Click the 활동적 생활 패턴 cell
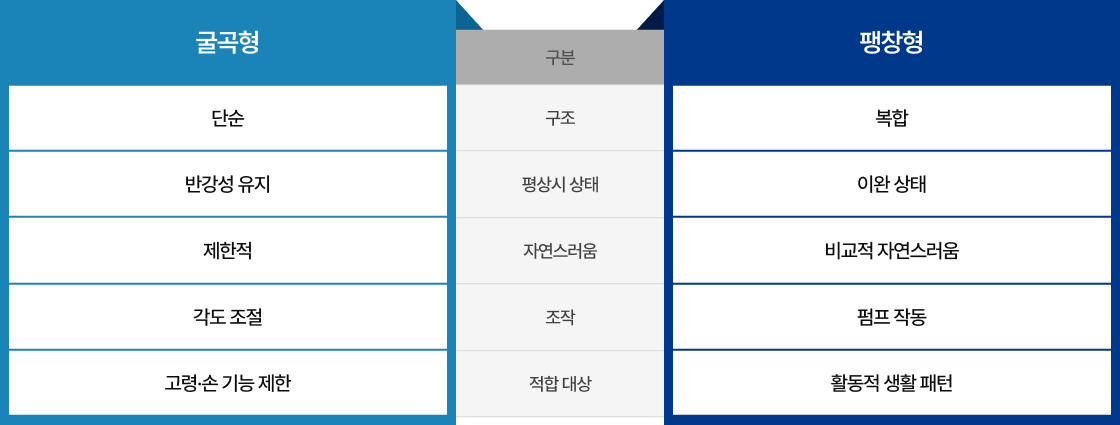This screenshot has width=1120, height=425. coord(891,383)
